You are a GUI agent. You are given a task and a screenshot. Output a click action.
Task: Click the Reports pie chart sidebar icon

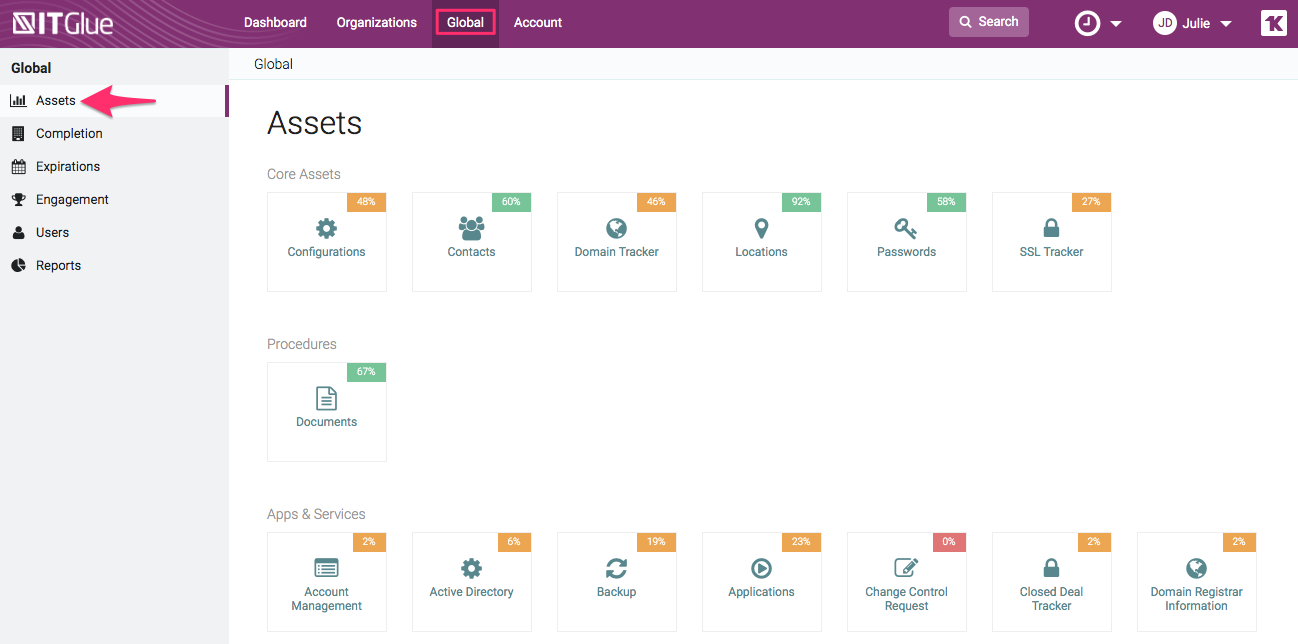tap(18, 265)
